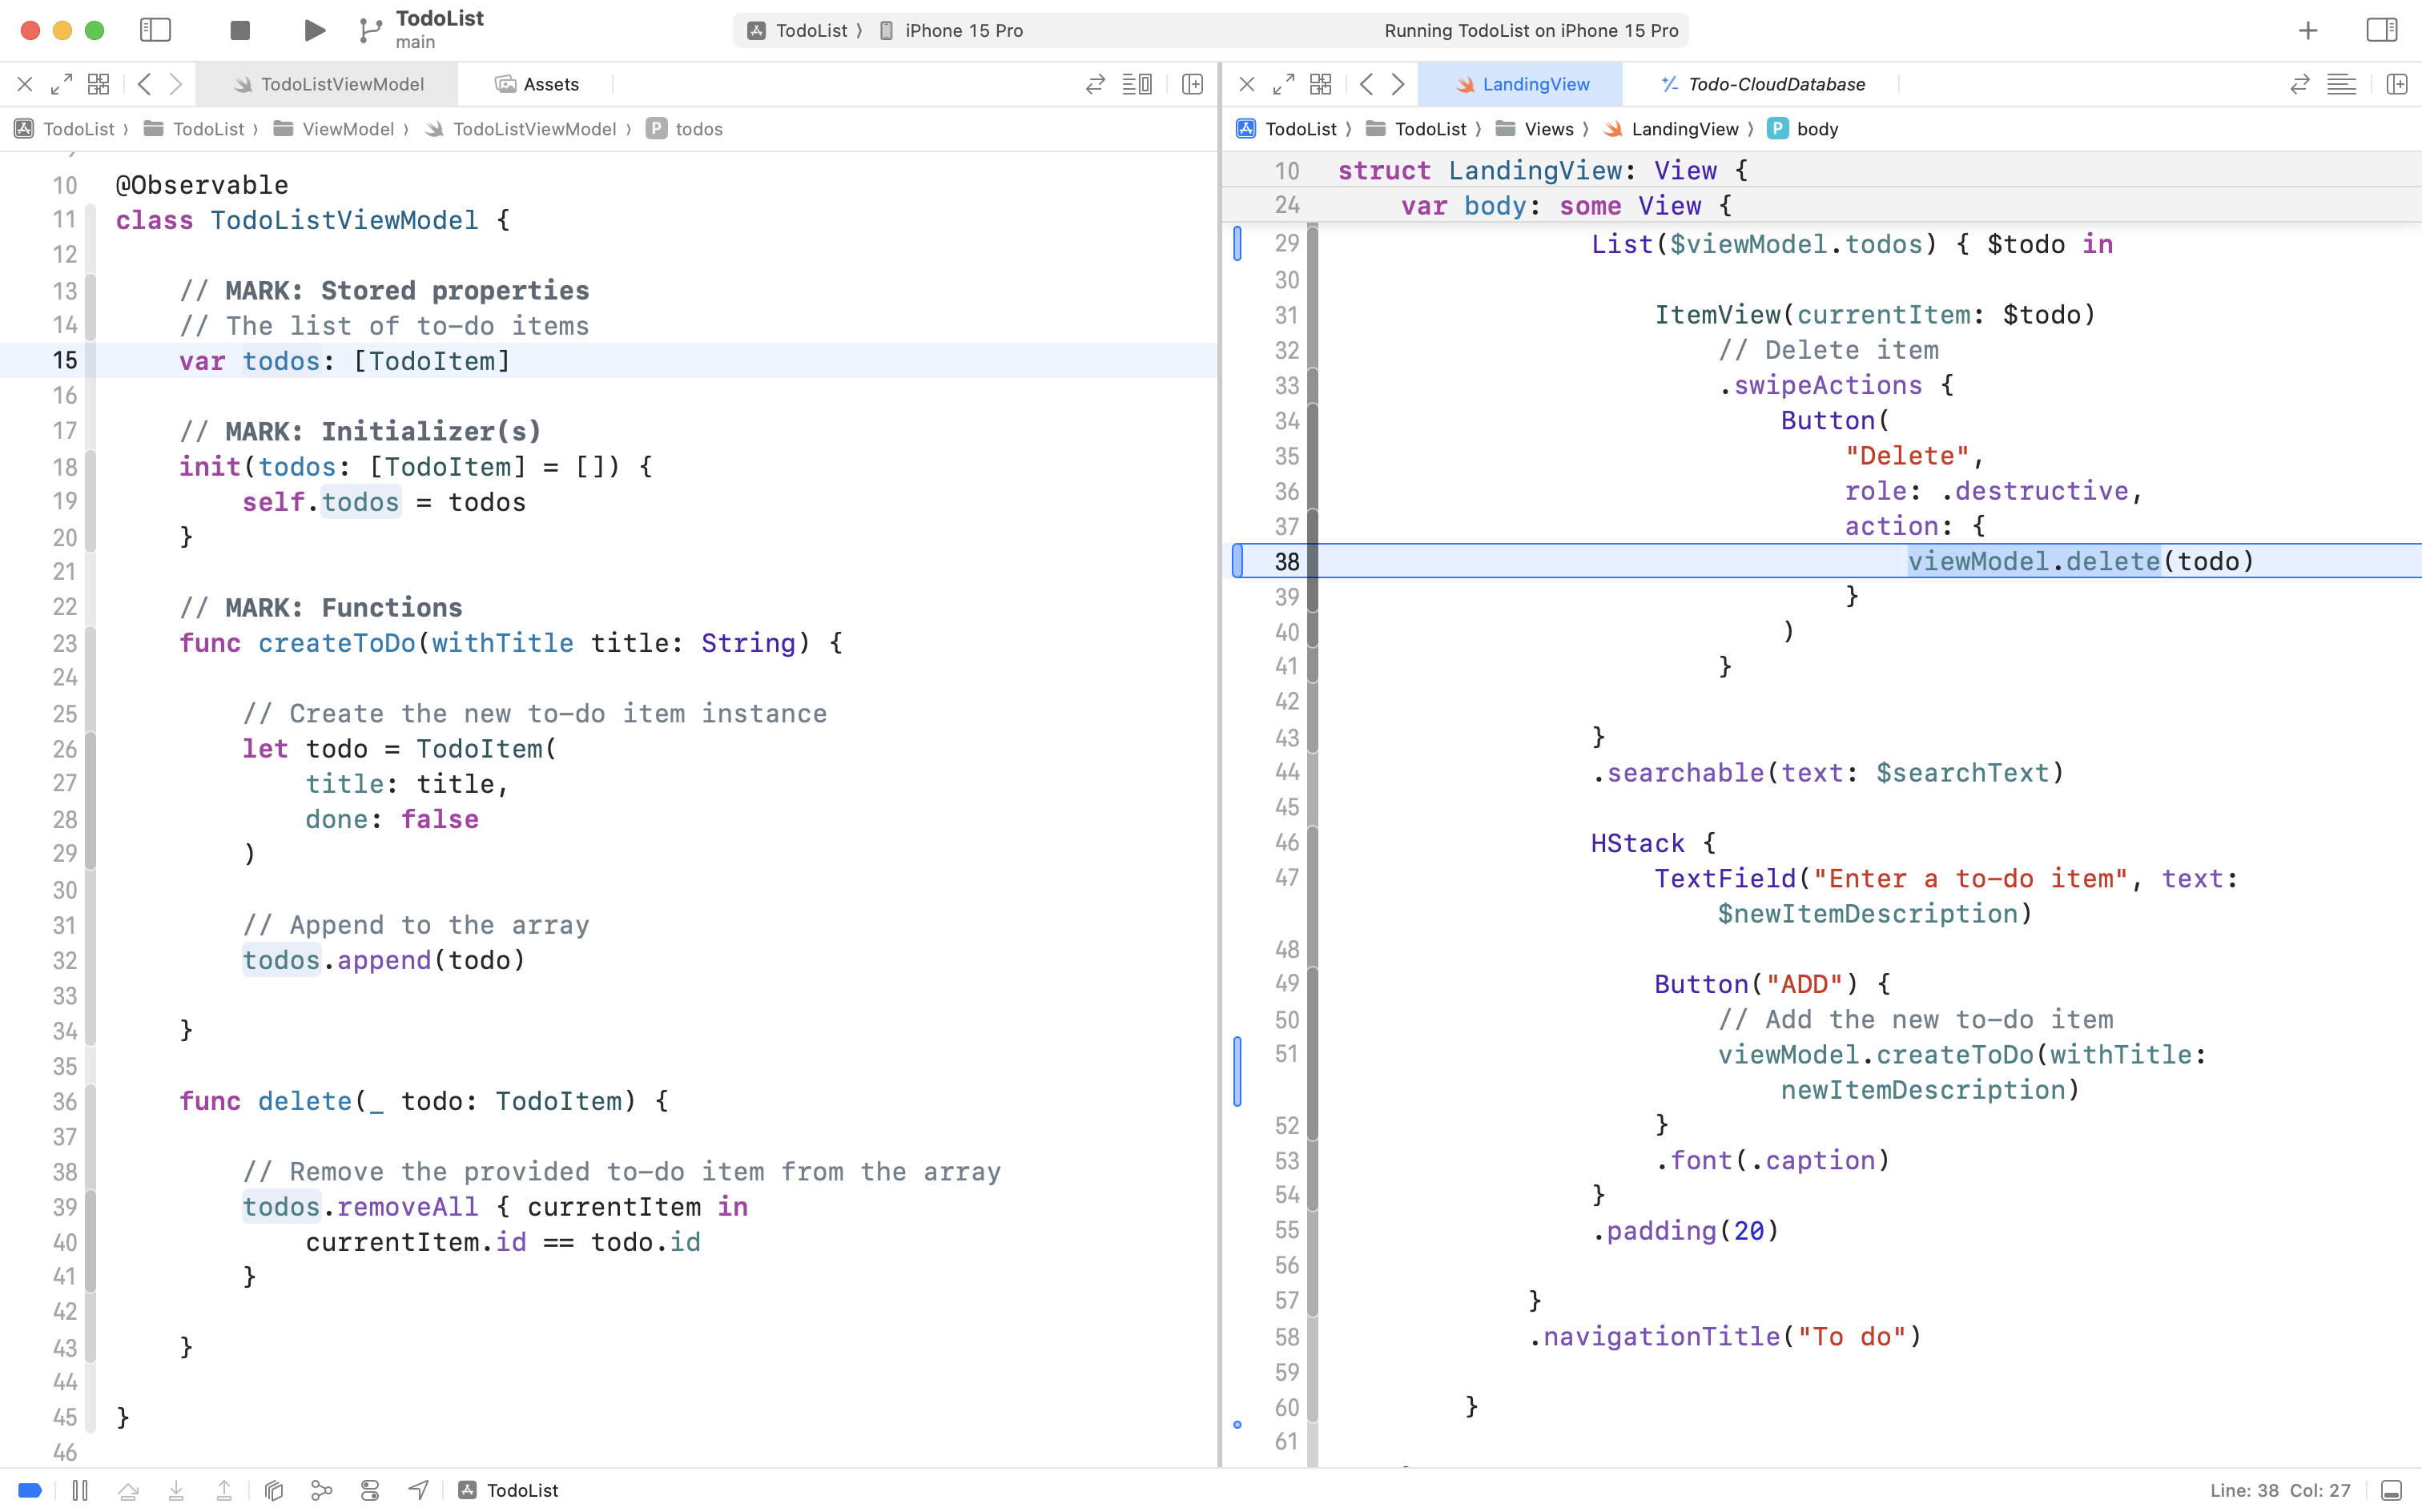The image size is (2422, 1512).
Task: Add a new editor split with the plus icon
Action: pos(1191,84)
